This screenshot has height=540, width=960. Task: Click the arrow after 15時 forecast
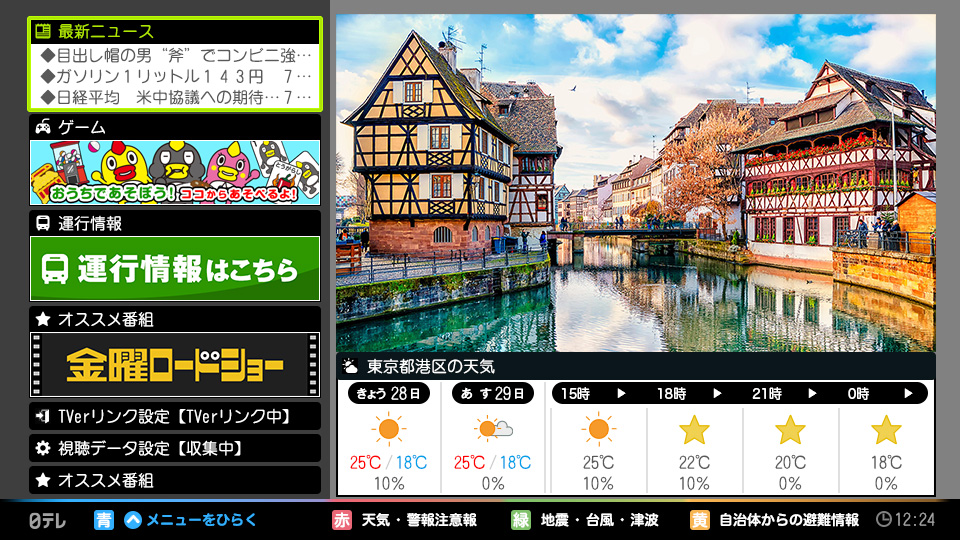tap(621, 394)
